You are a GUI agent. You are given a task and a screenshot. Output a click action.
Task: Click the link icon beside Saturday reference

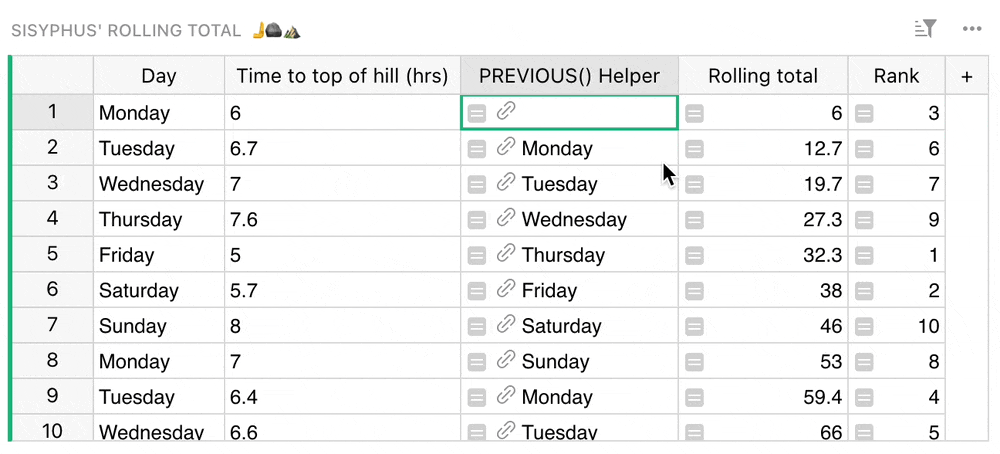[x=506, y=325]
